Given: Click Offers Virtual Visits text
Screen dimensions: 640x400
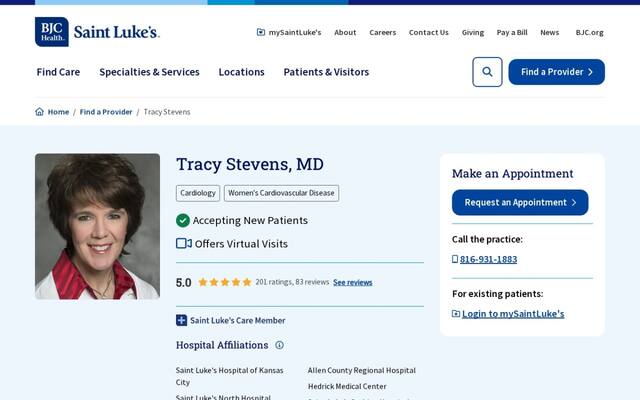Looking at the screenshot, I should [241, 244].
